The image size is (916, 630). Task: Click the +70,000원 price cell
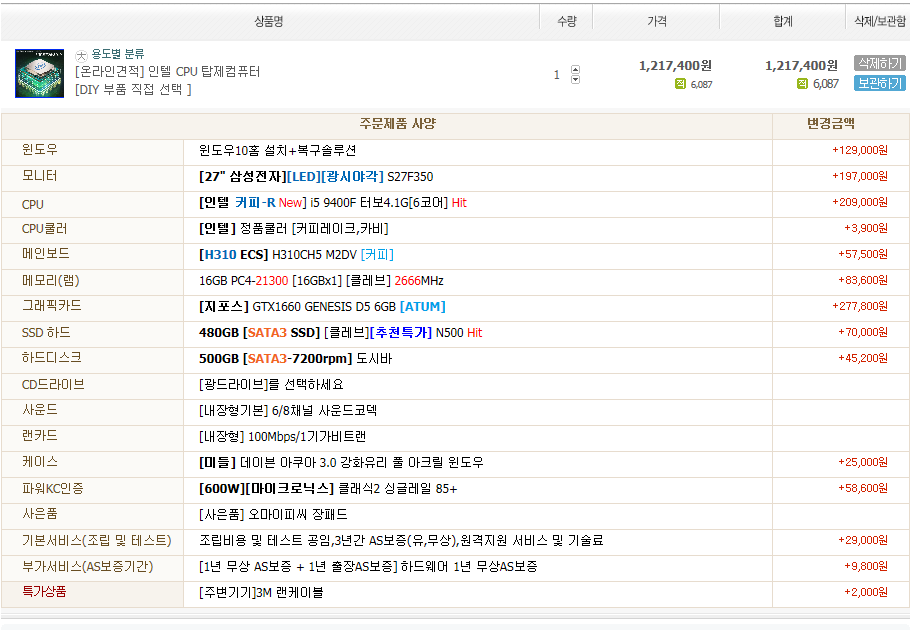pos(863,332)
